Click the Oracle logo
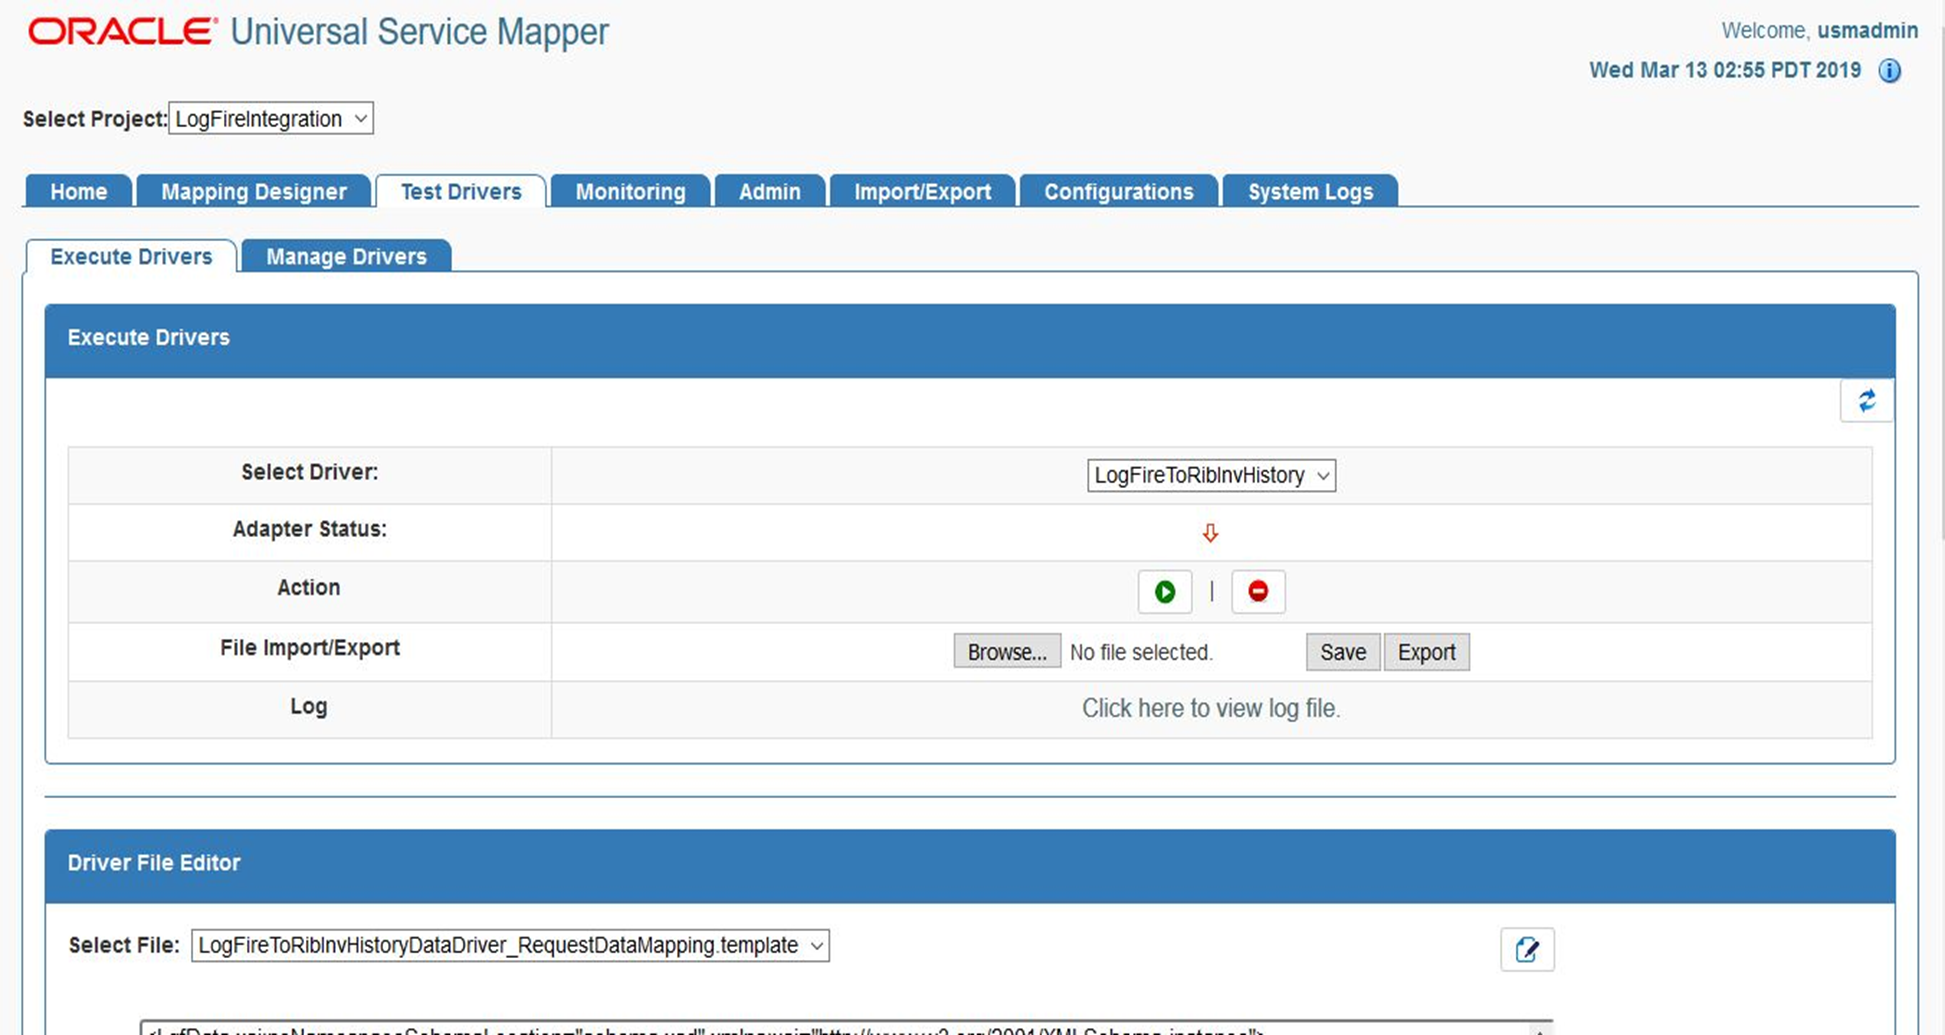 click(122, 32)
